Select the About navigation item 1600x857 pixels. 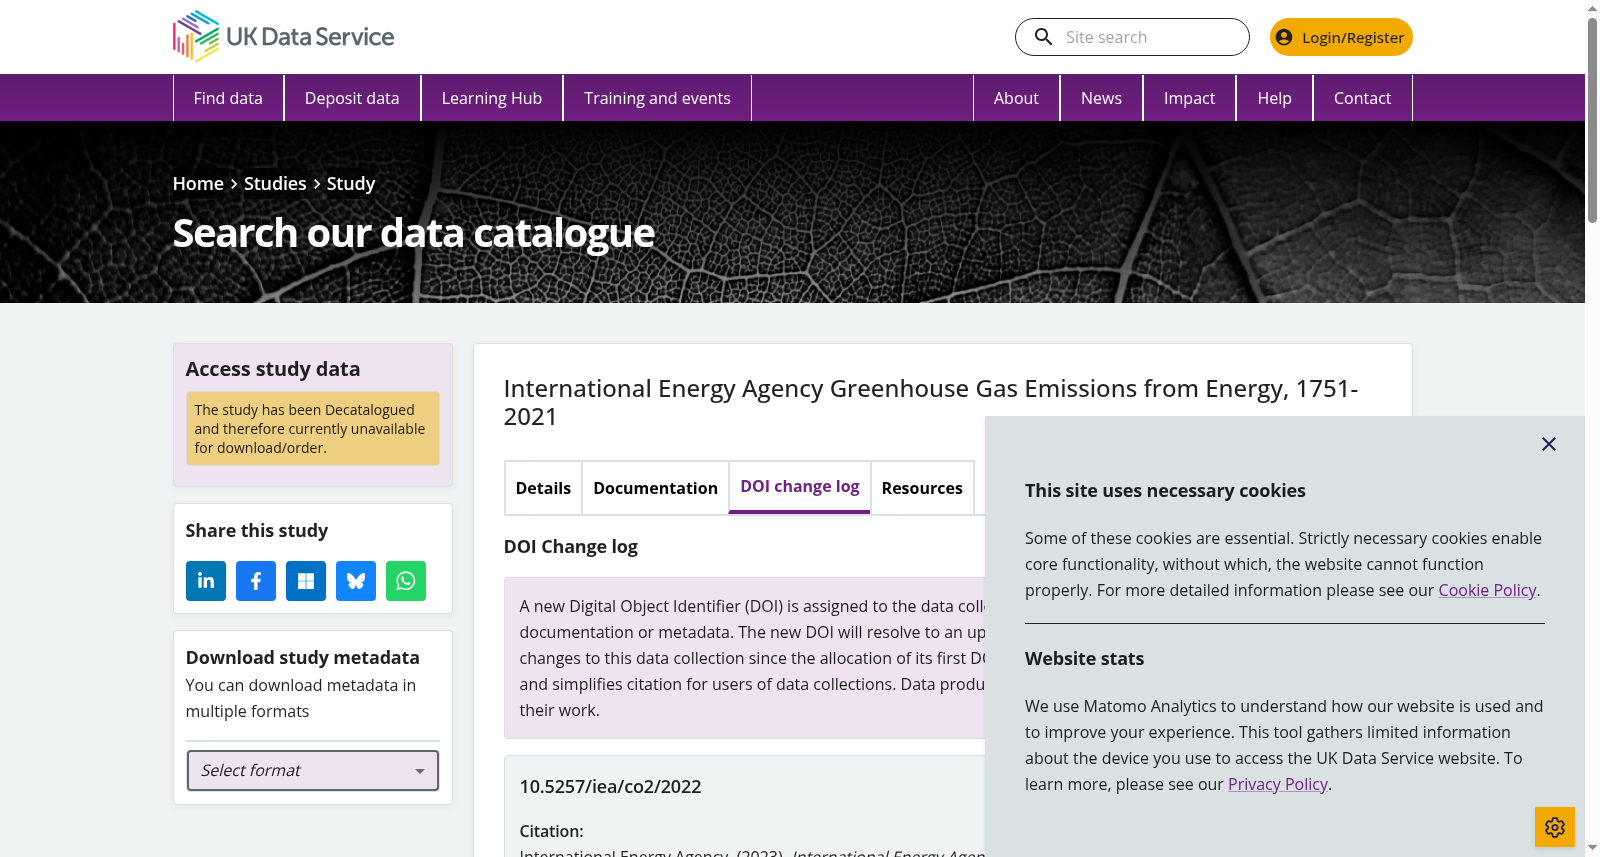tap(1016, 98)
